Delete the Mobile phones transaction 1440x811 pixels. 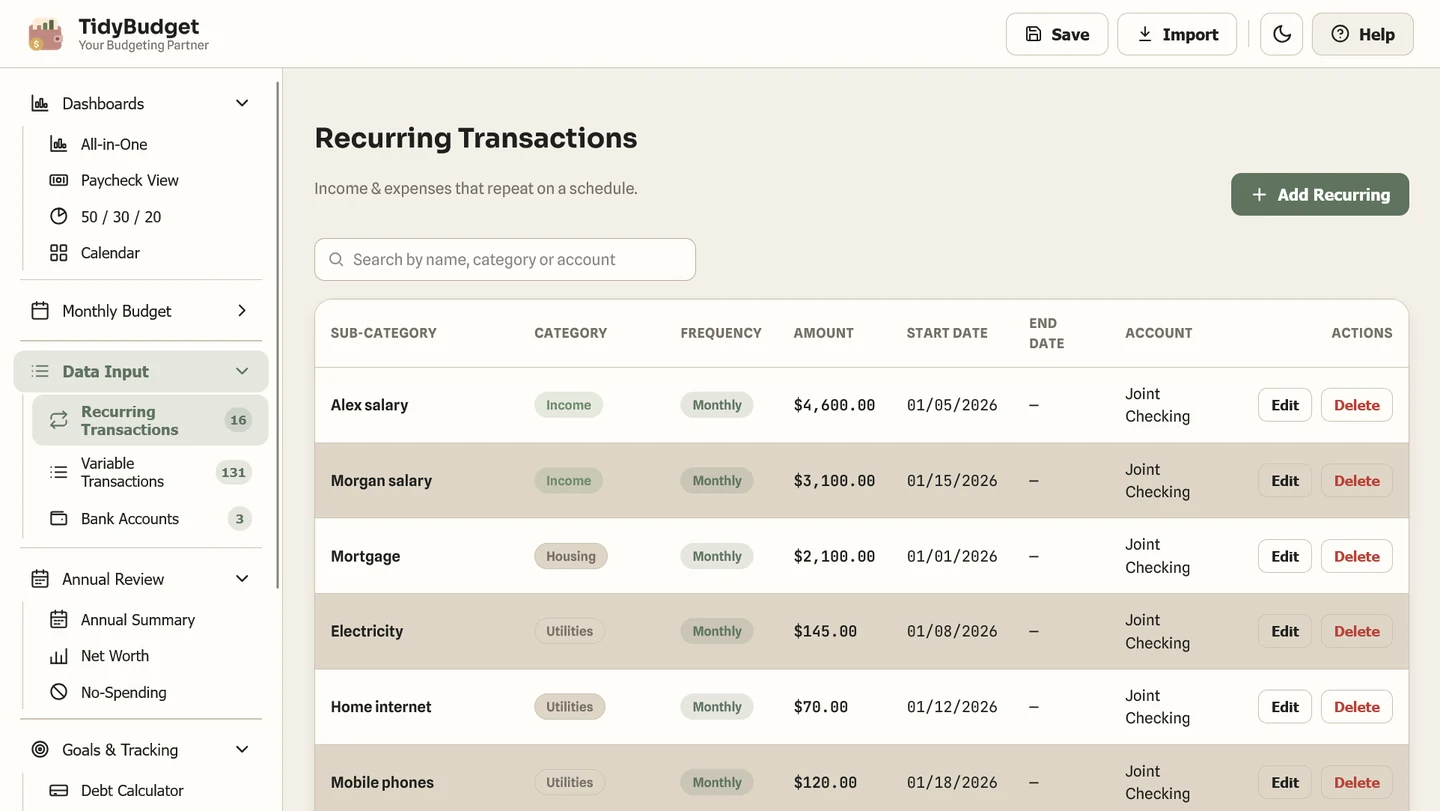pos(1357,782)
